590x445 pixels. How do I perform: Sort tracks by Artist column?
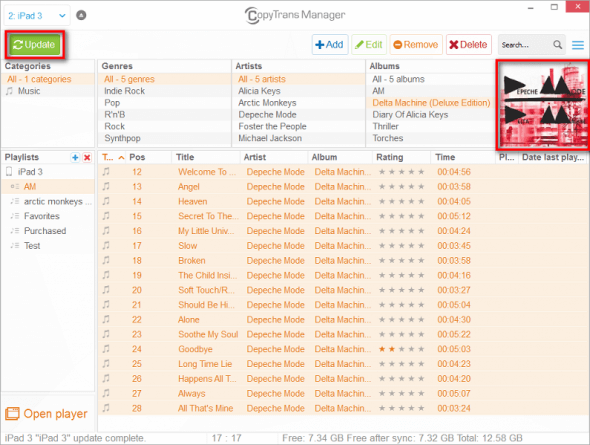coord(274,157)
